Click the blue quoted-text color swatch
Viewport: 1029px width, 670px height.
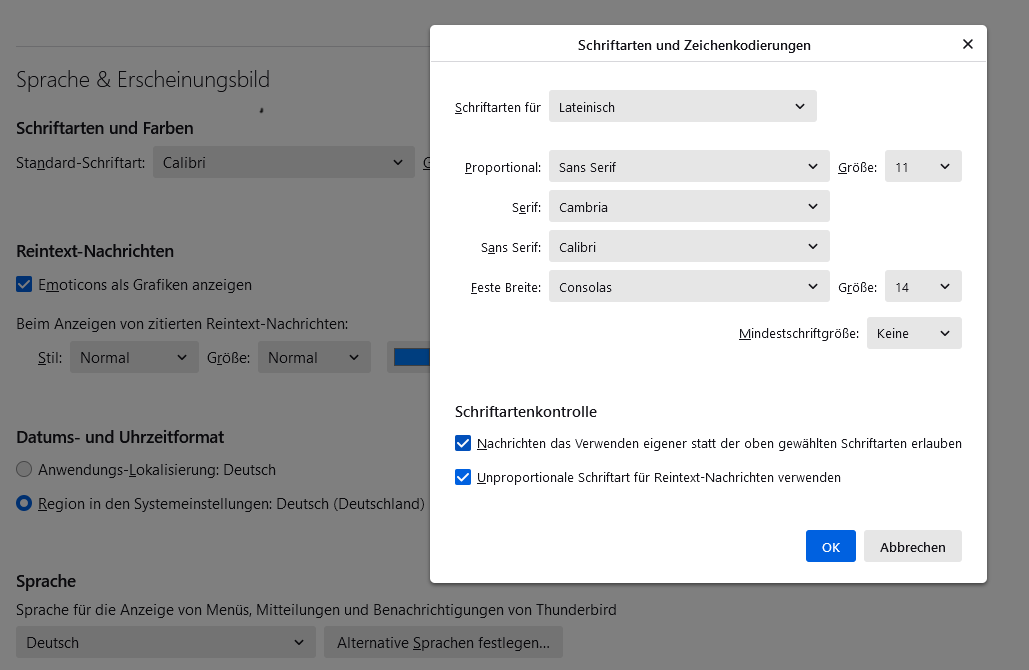point(411,357)
